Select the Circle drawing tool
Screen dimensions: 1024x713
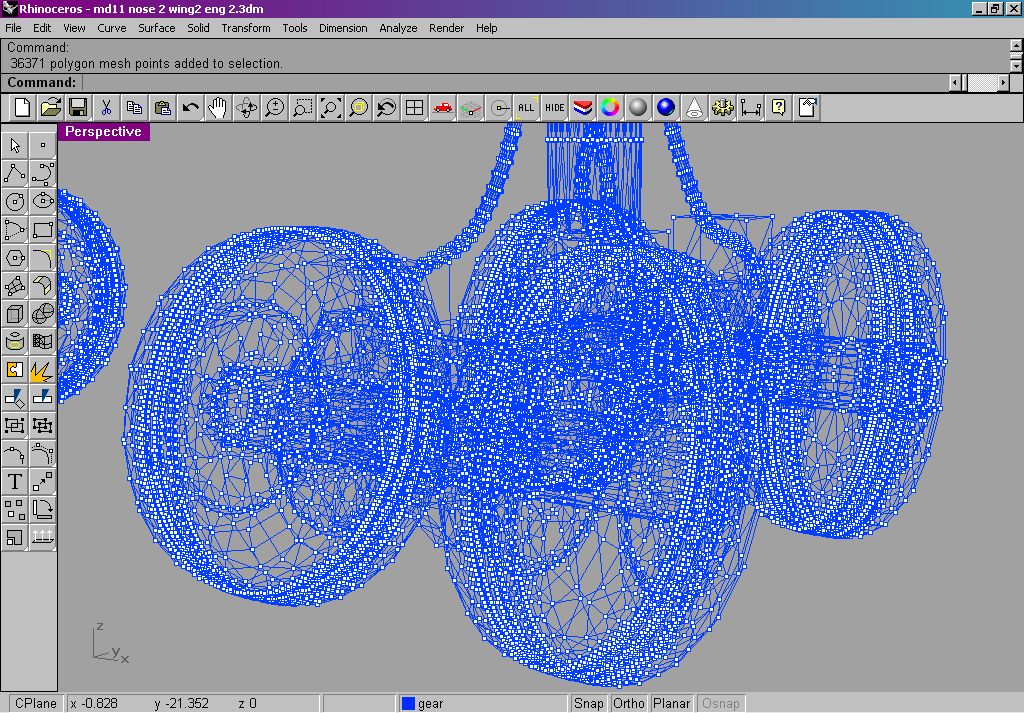coord(15,202)
